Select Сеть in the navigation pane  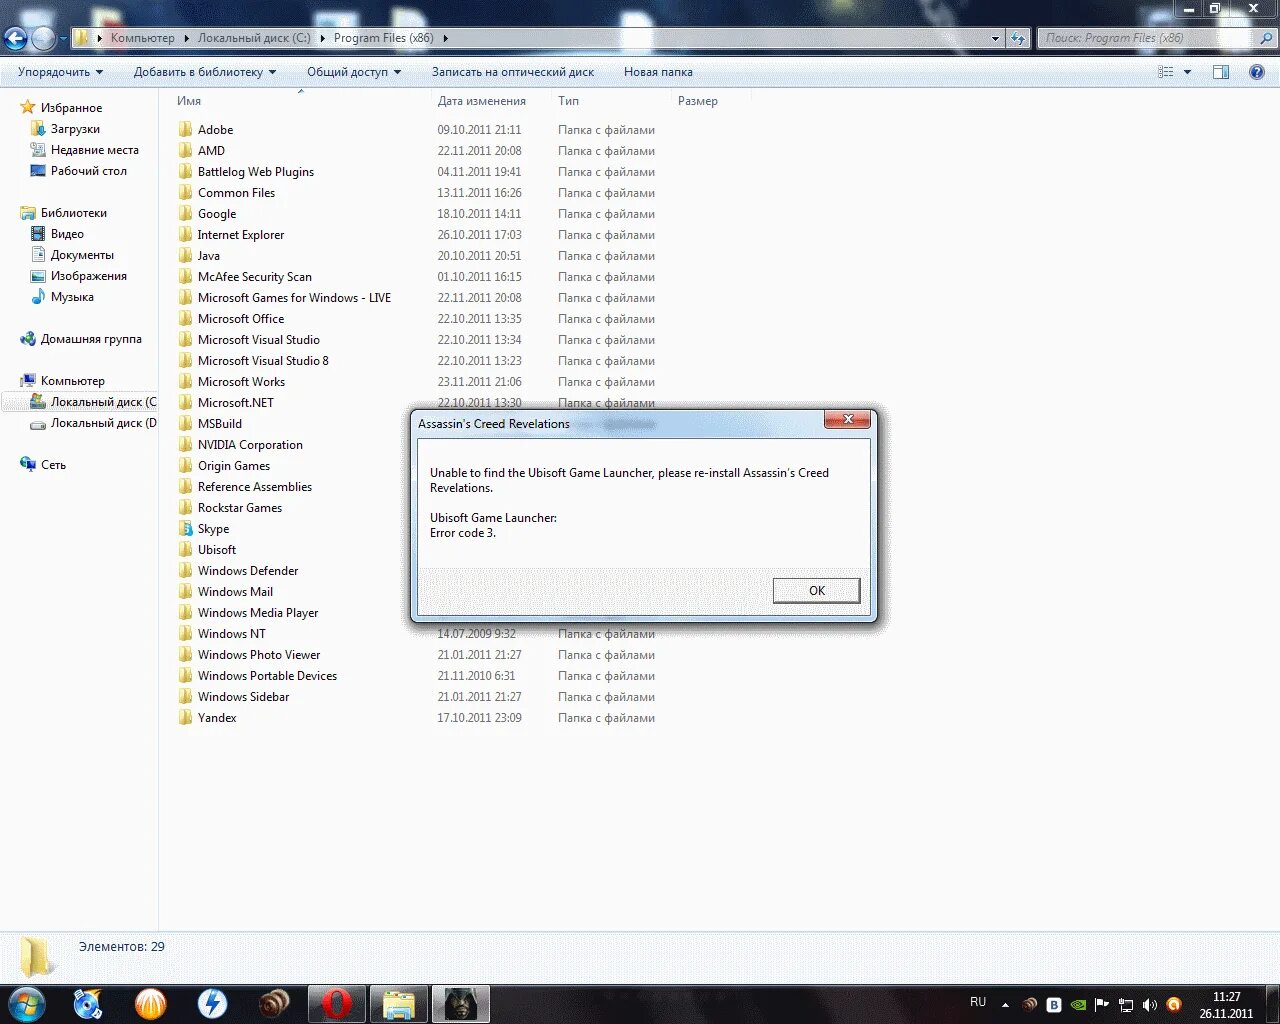pyautogui.click(x=53, y=465)
